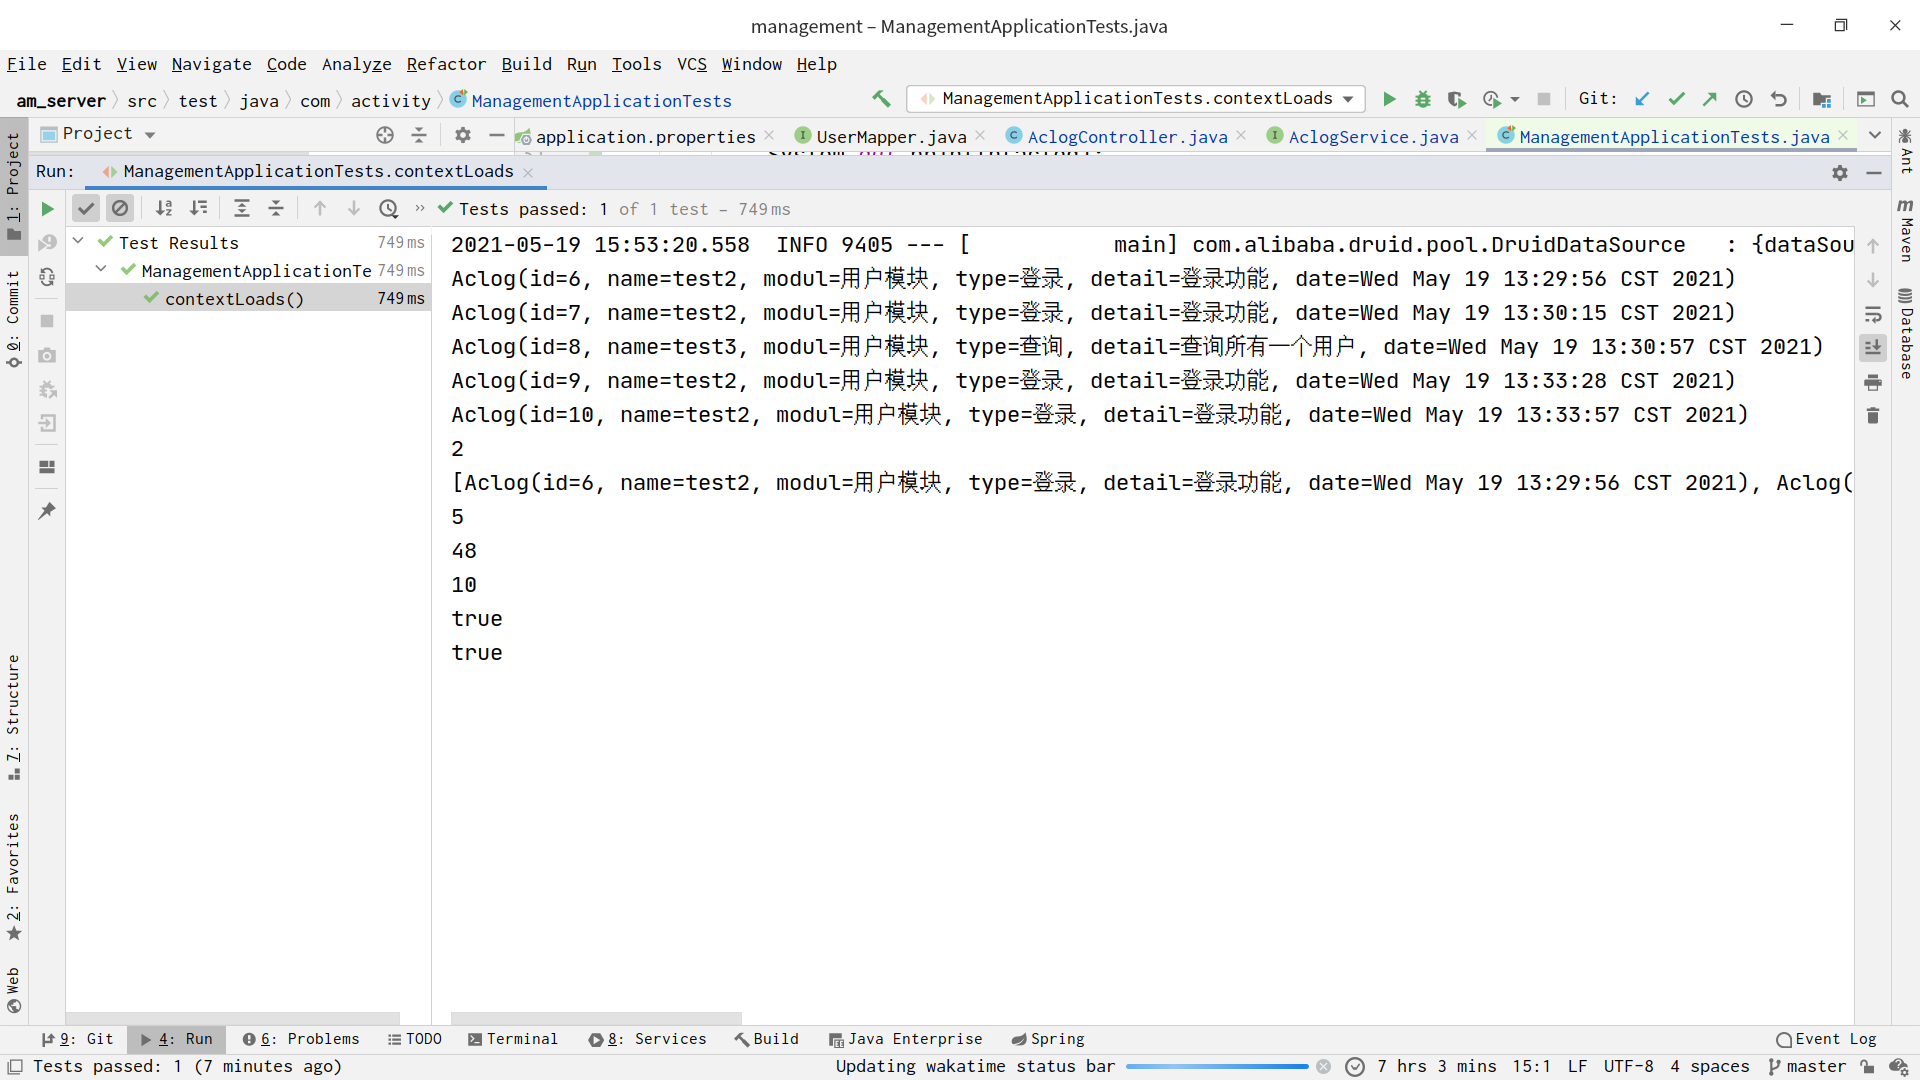
Task: Pin the Run tab
Action: pos(47,511)
